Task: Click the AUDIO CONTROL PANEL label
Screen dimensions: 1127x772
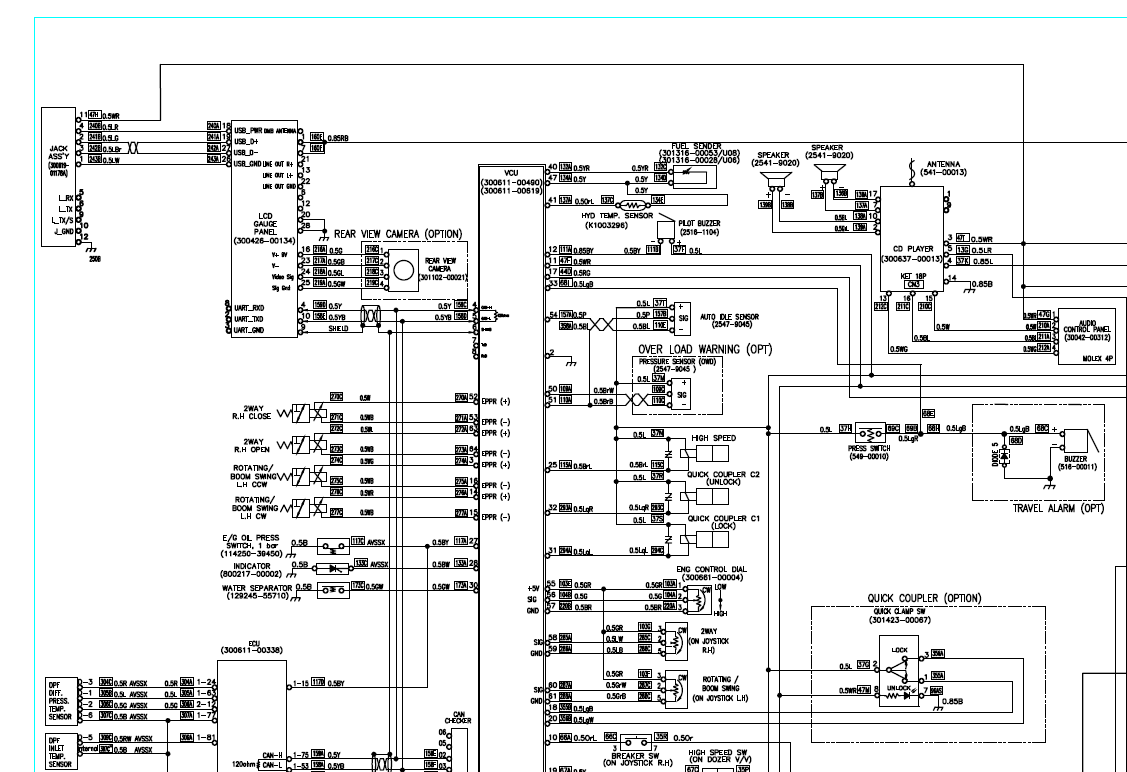Action: tap(1087, 330)
